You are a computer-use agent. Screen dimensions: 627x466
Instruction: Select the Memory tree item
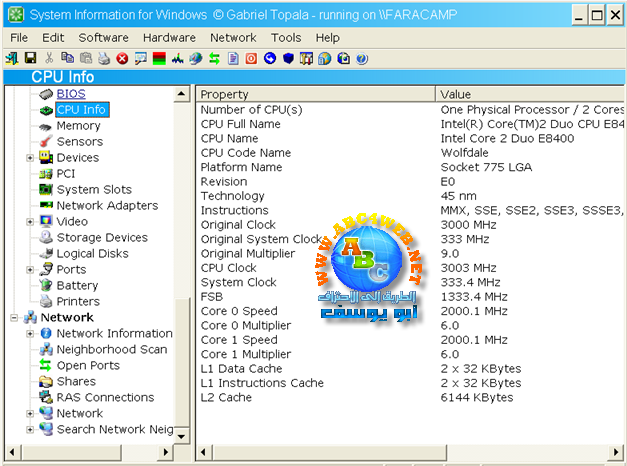coord(78,126)
